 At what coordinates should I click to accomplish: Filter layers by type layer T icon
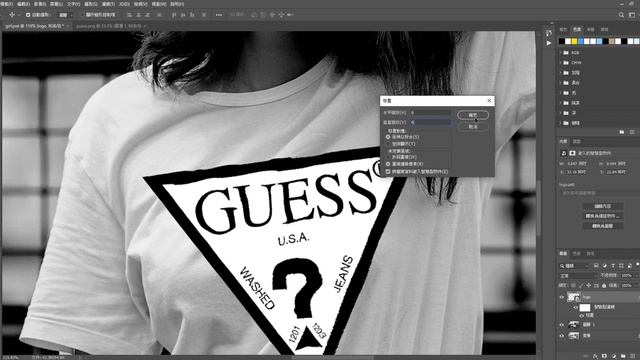[613, 266]
